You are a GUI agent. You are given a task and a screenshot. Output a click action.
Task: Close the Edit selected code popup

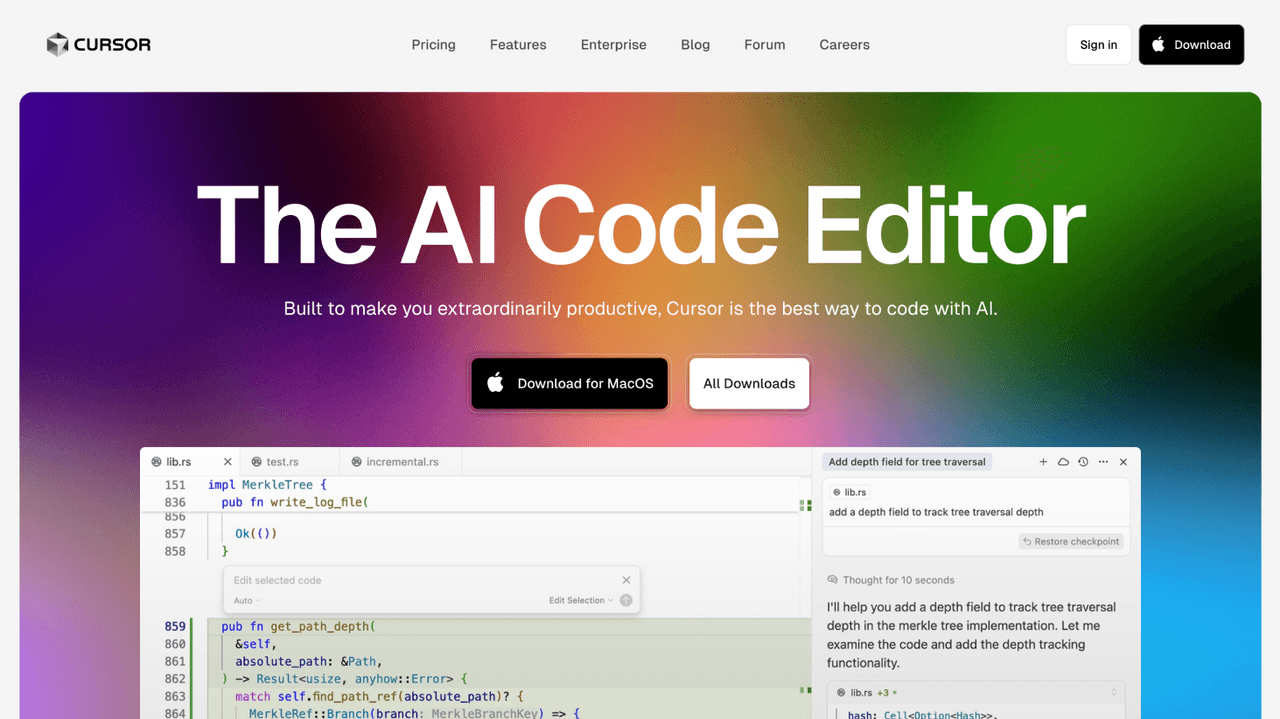626,579
